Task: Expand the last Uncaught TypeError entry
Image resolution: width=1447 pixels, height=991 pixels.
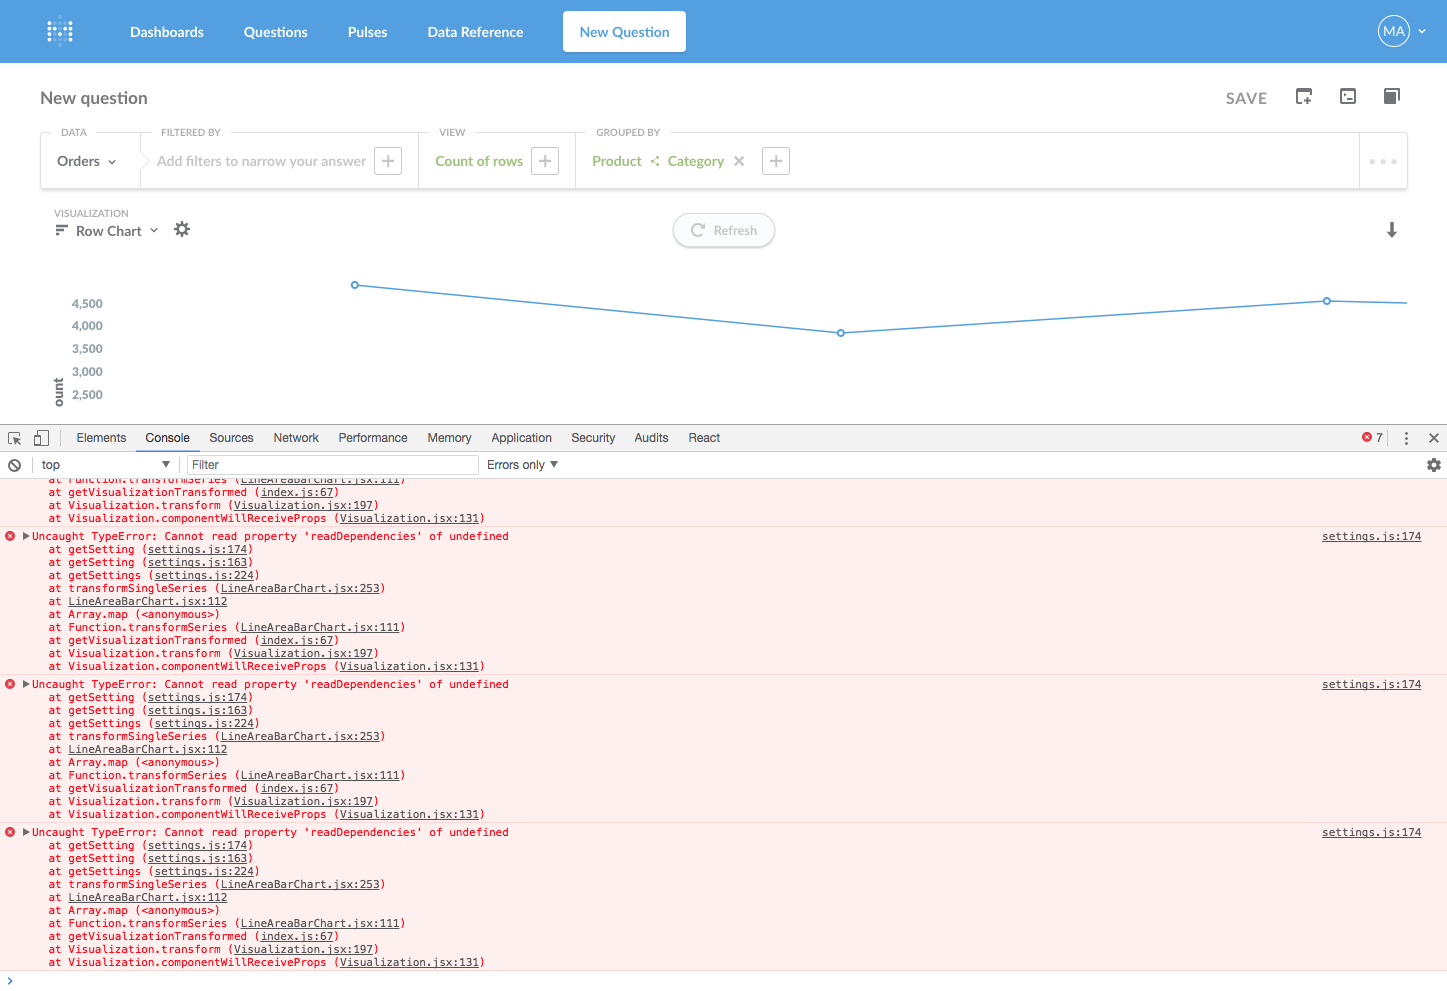Action: pos(26,832)
